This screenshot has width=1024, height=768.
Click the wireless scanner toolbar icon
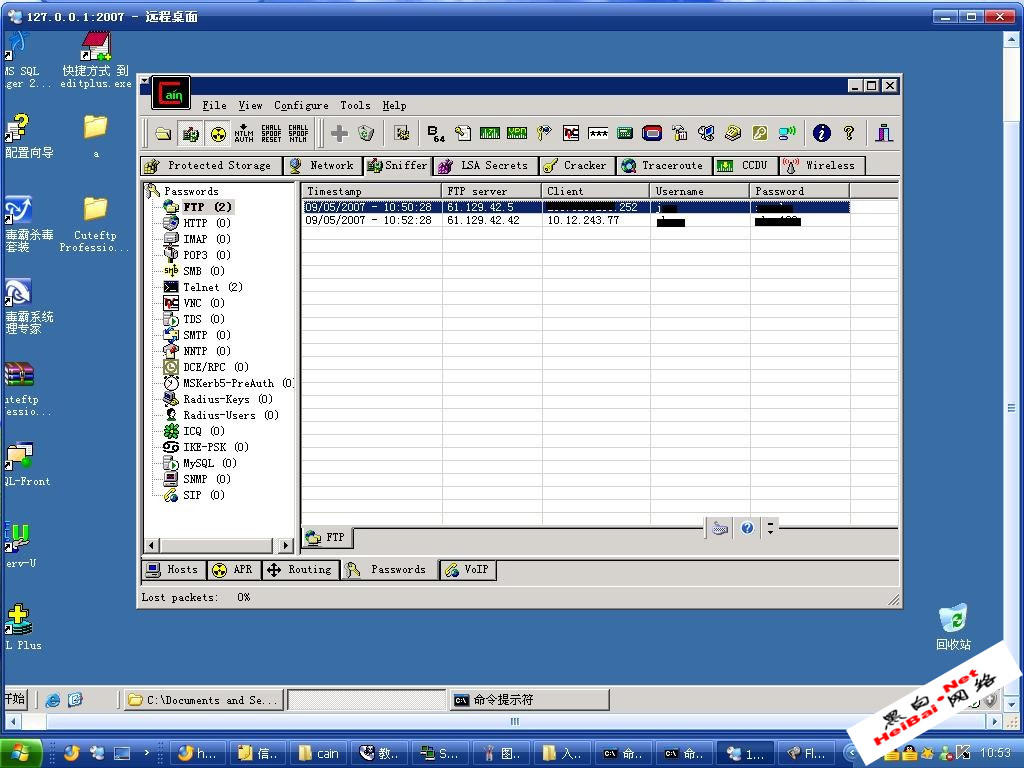[787, 134]
